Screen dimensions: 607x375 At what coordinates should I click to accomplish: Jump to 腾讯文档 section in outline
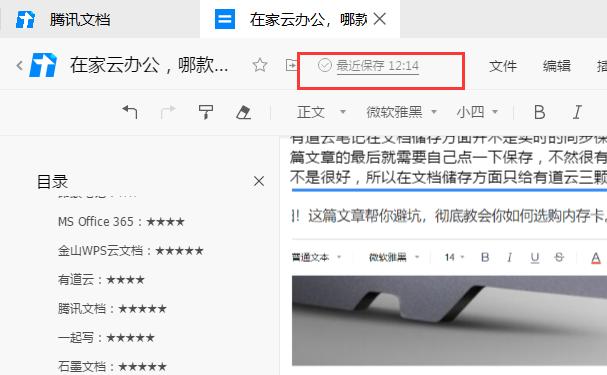(x=112, y=309)
